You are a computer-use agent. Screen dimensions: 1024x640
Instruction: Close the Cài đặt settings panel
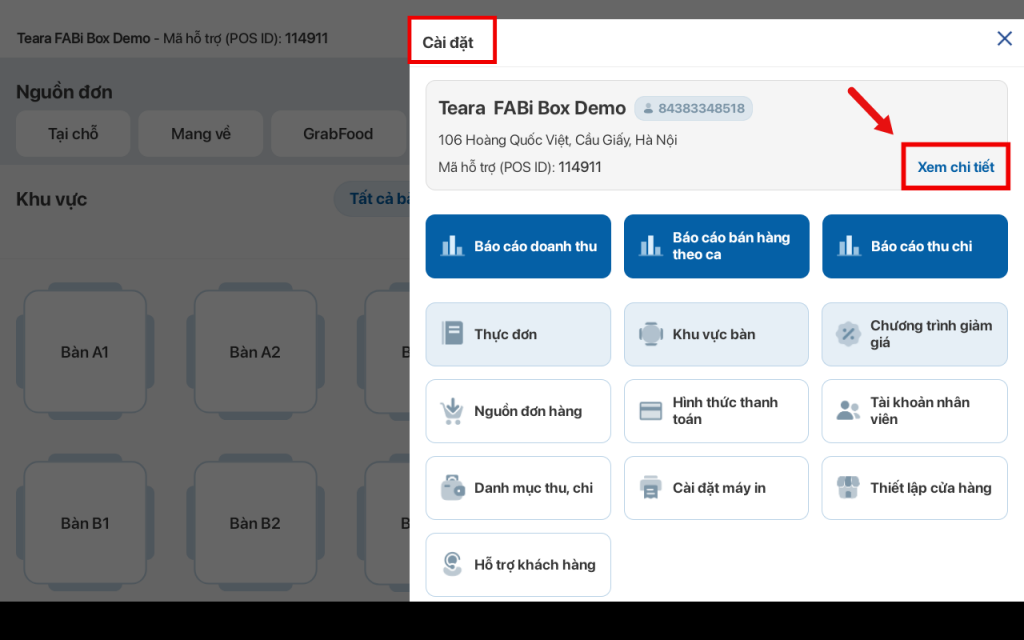(1004, 39)
